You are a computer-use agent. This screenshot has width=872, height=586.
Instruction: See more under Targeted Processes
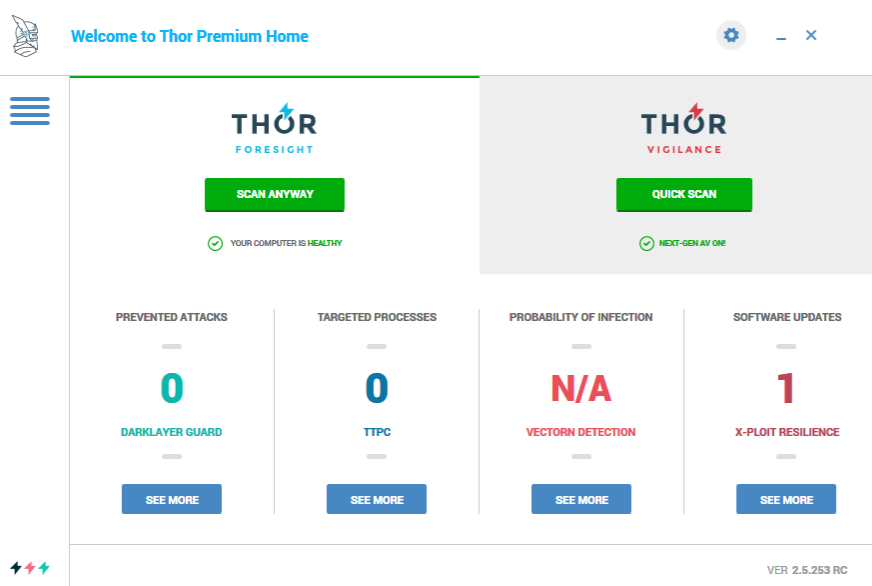coord(377,499)
